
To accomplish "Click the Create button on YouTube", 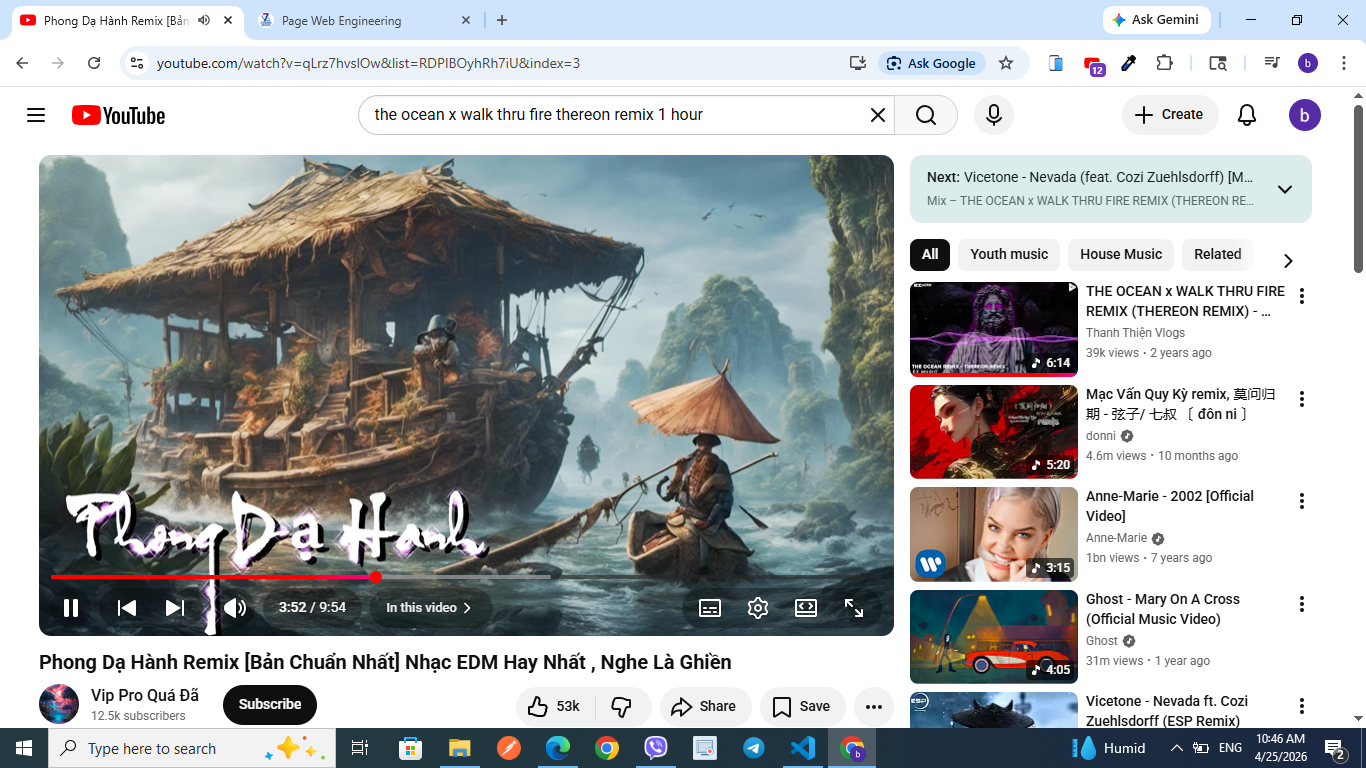I will click(1170, 115).
